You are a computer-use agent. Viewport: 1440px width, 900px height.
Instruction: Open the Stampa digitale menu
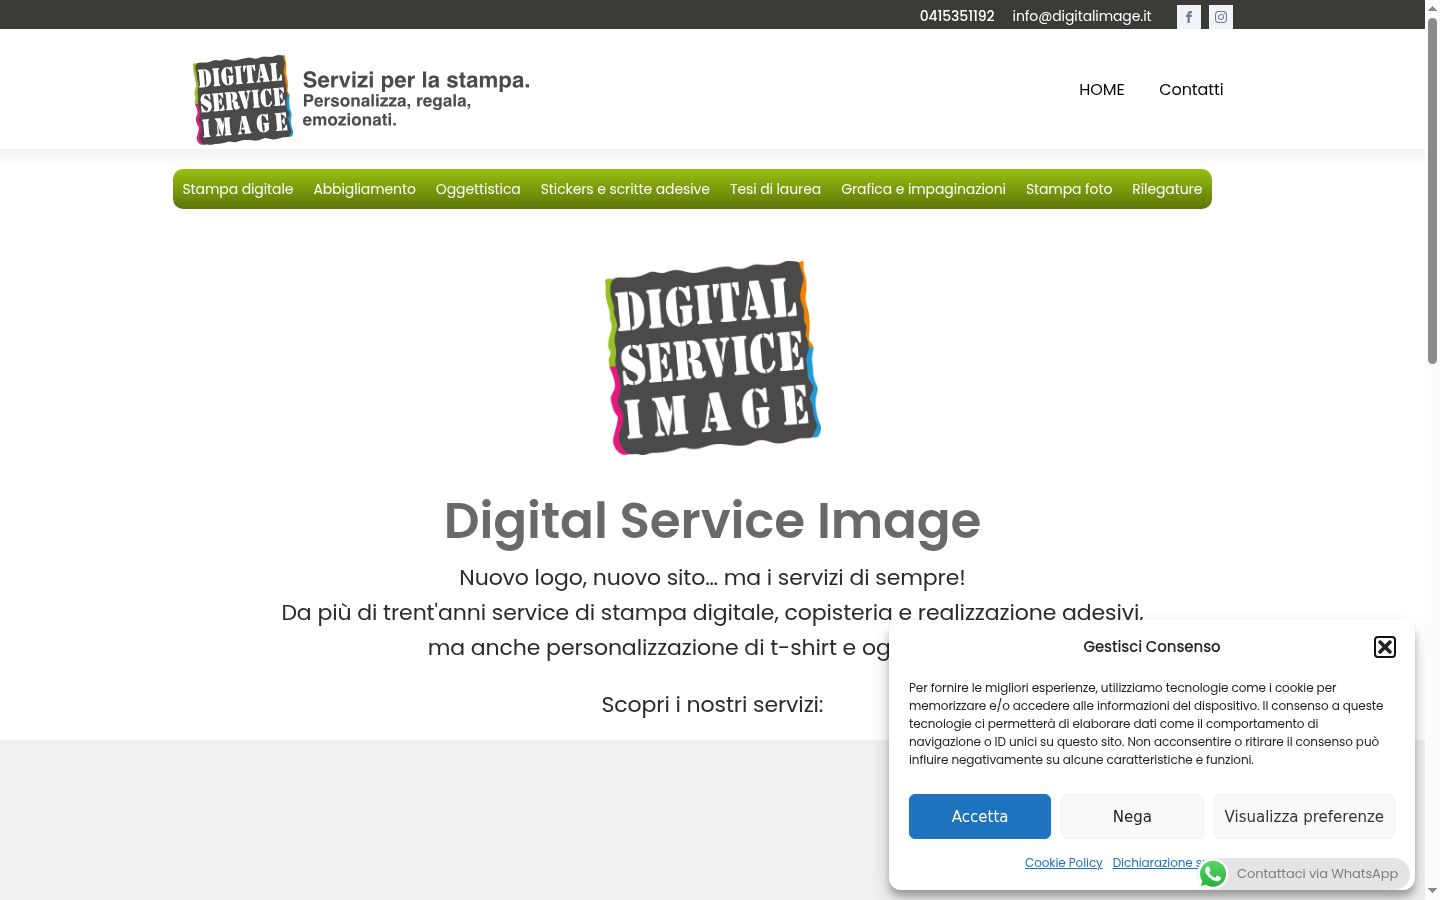click(238, 189)
